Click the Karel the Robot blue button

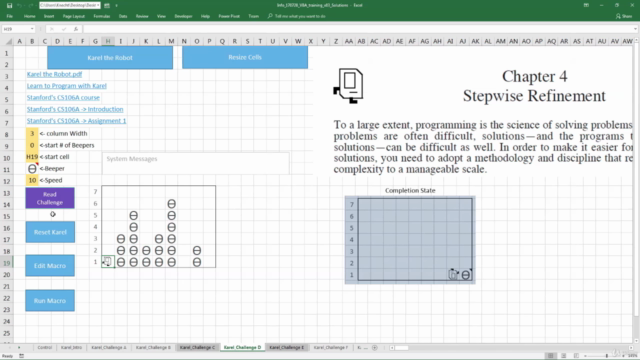point(110,58)
